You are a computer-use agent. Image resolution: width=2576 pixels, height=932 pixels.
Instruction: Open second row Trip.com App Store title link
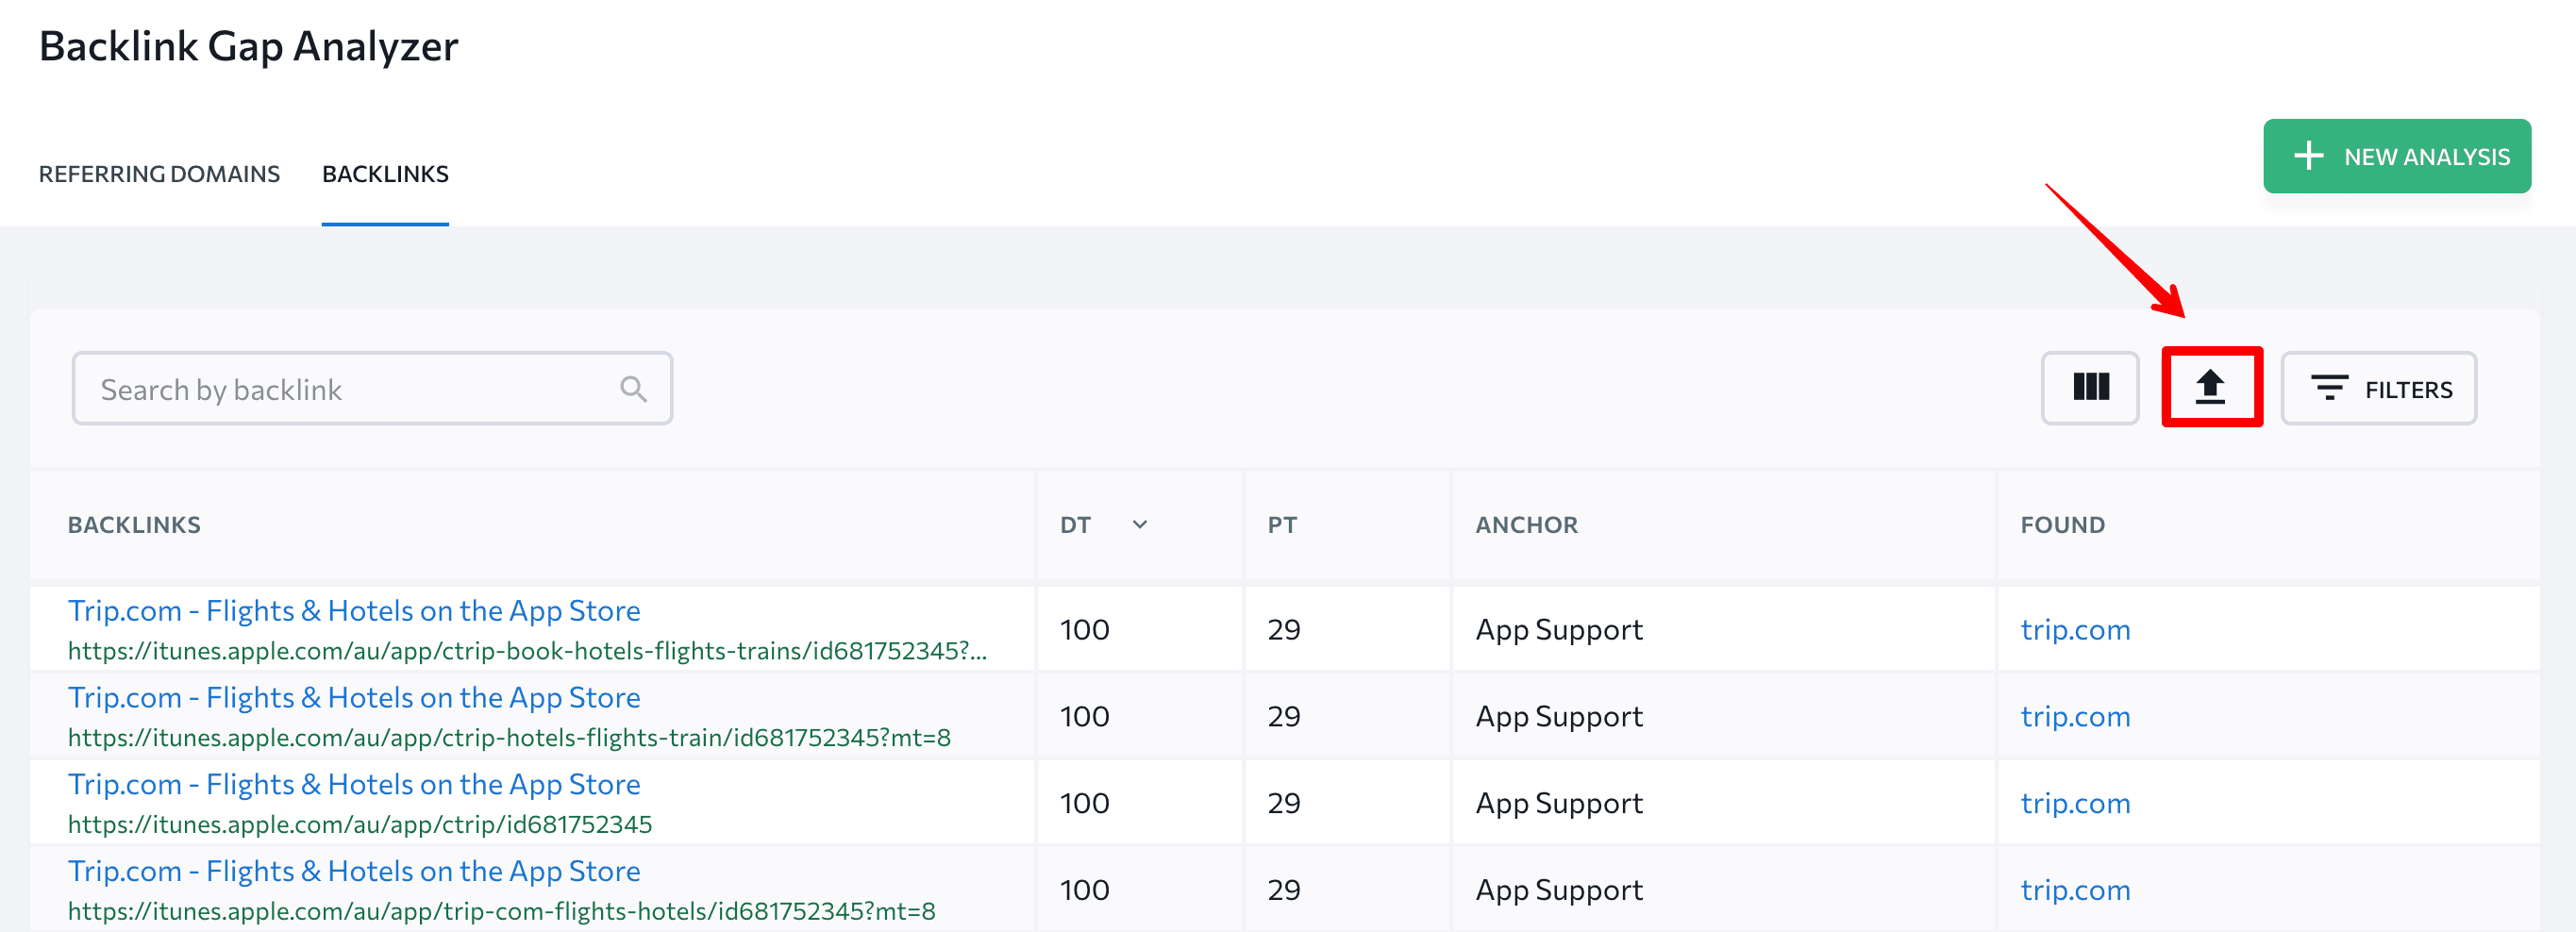pyautogui.click(x=354, y=698)
